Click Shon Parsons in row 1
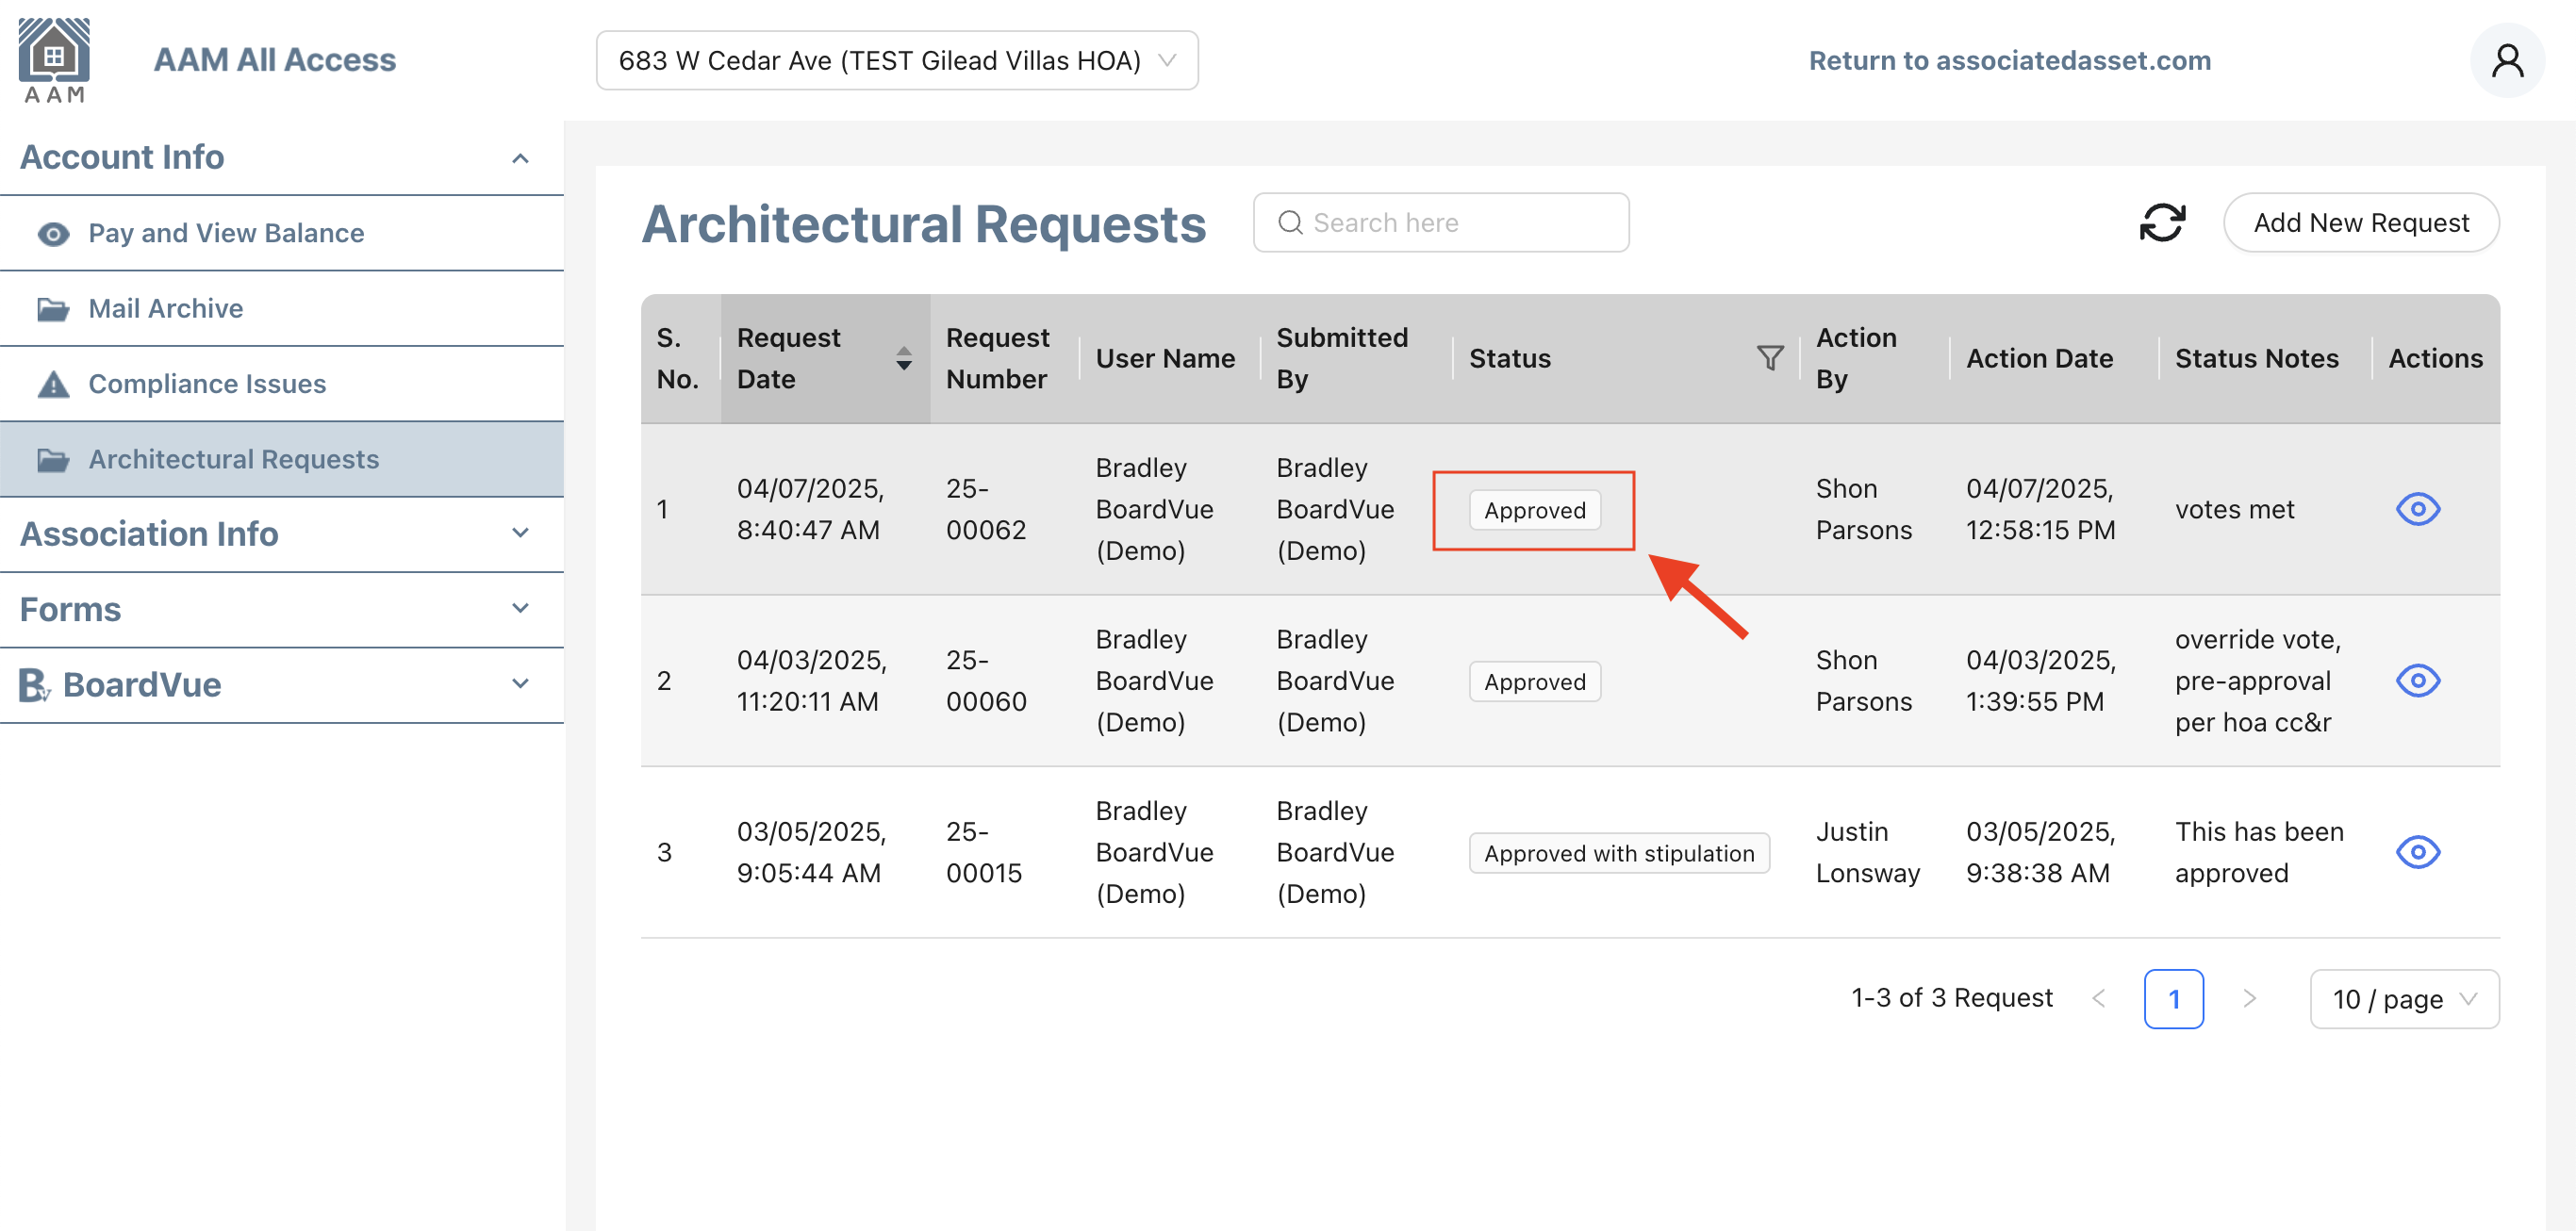 click(1864, 509)
